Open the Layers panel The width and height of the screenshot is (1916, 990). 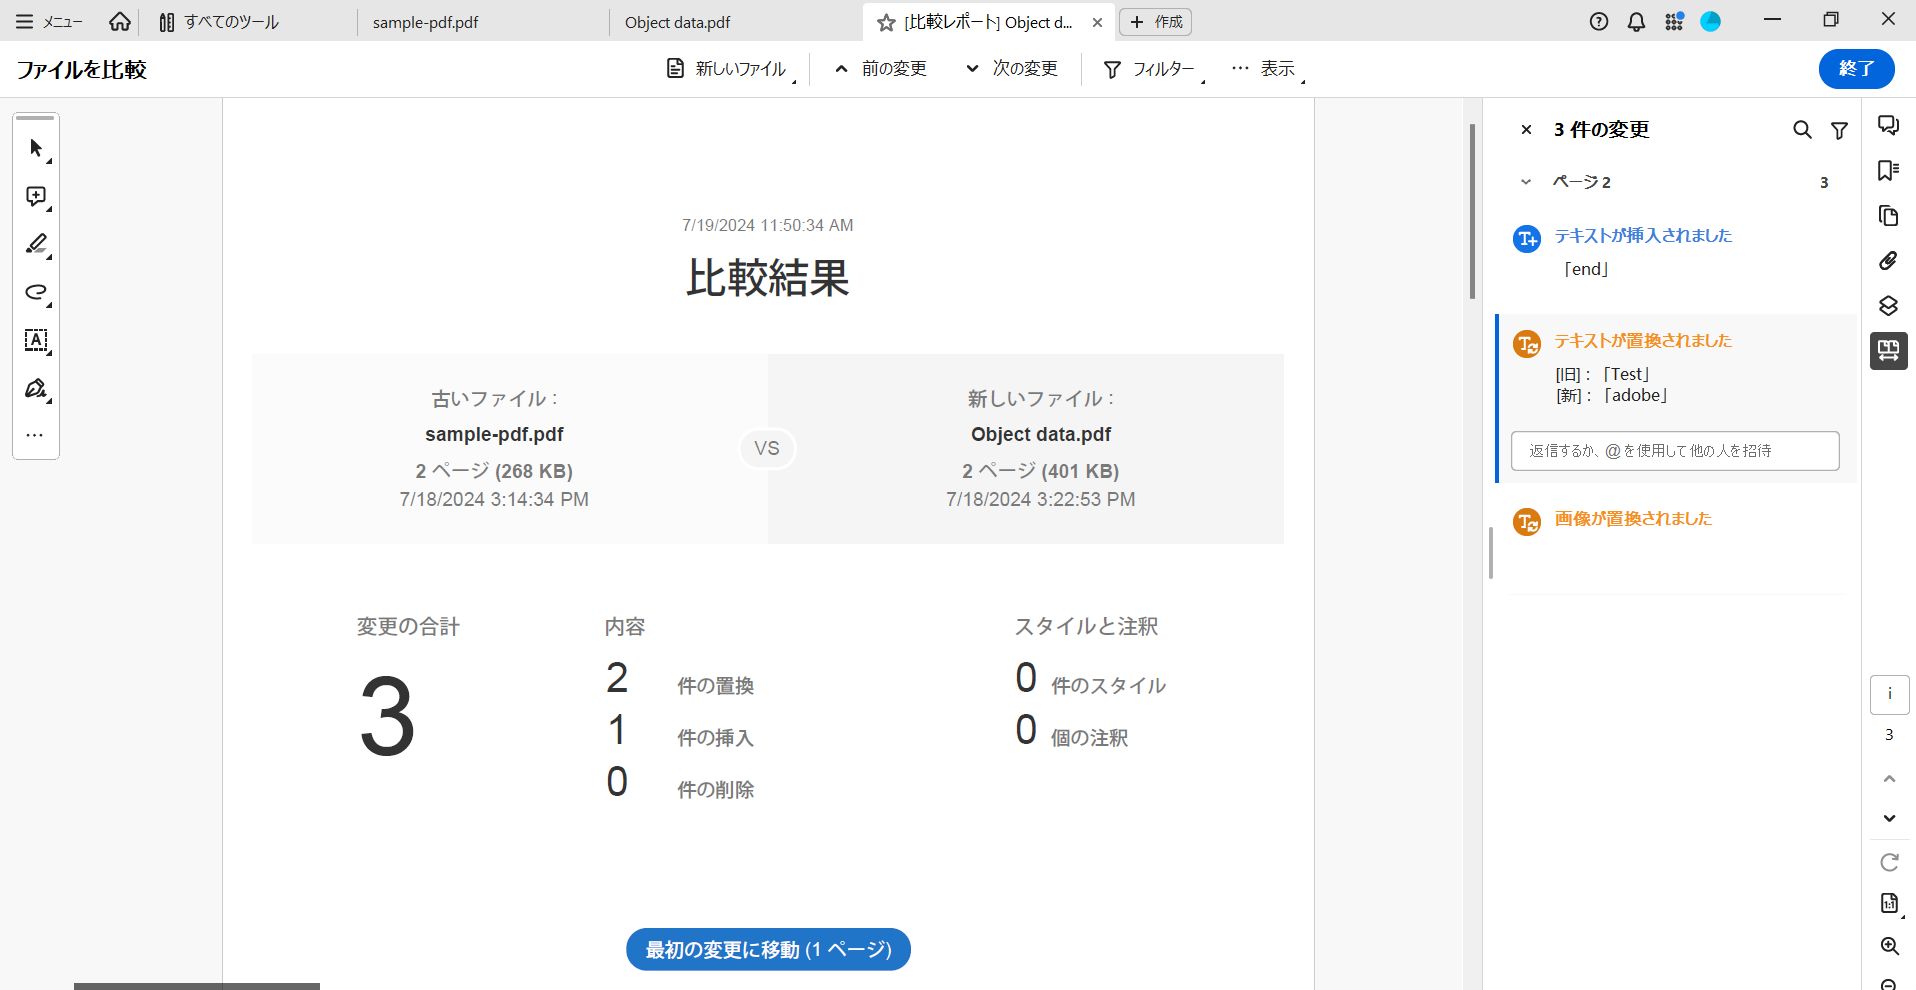pos(1889,305)
